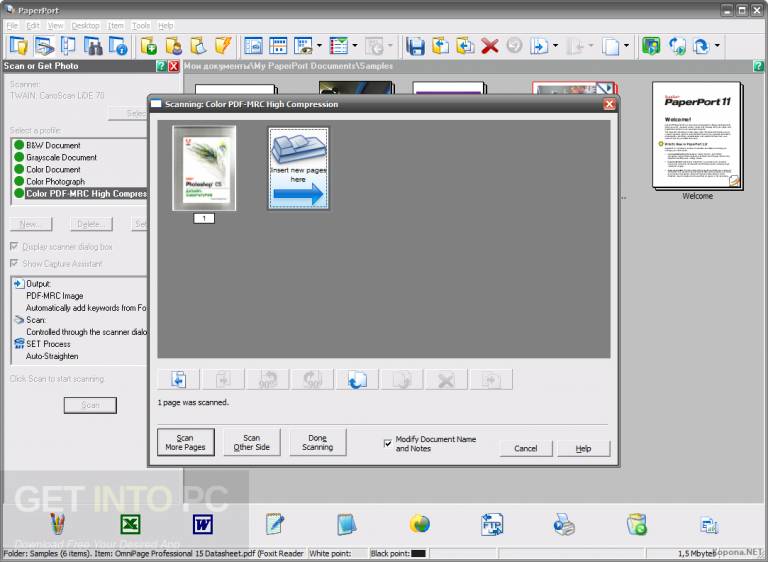Select scanned page 1 thumbnail
The width and height of the screenshot is (768, 562).
coord(204,168)
